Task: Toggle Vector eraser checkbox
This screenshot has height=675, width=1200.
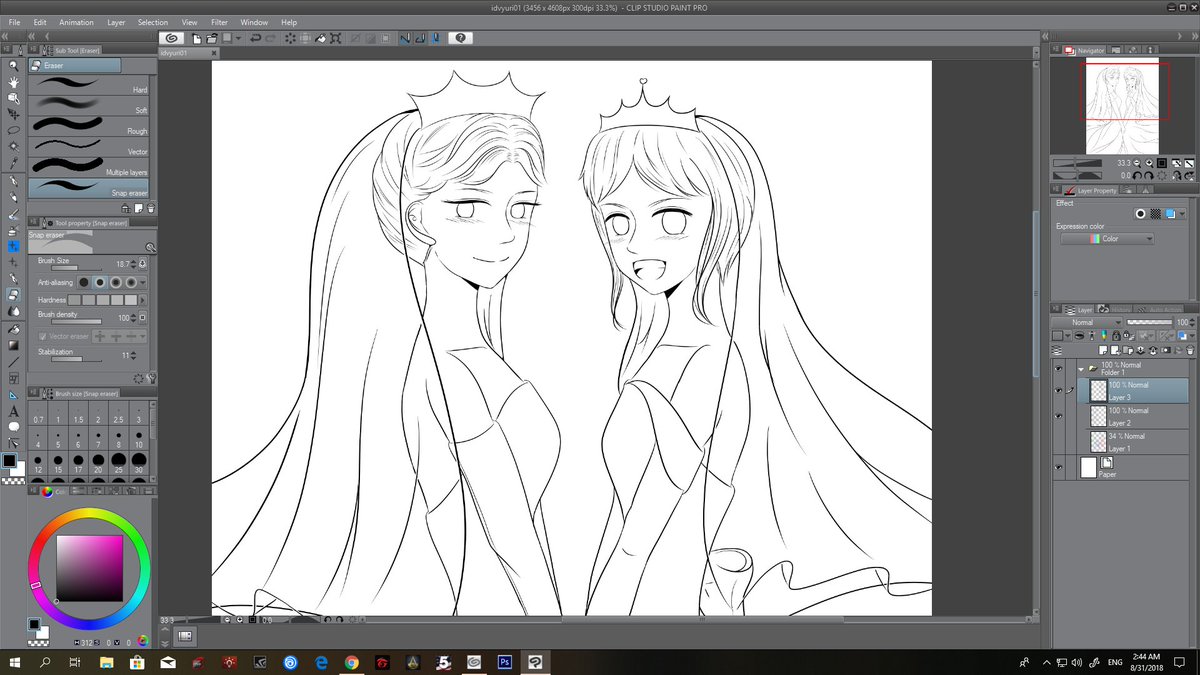Action: [x=42, y=336]
